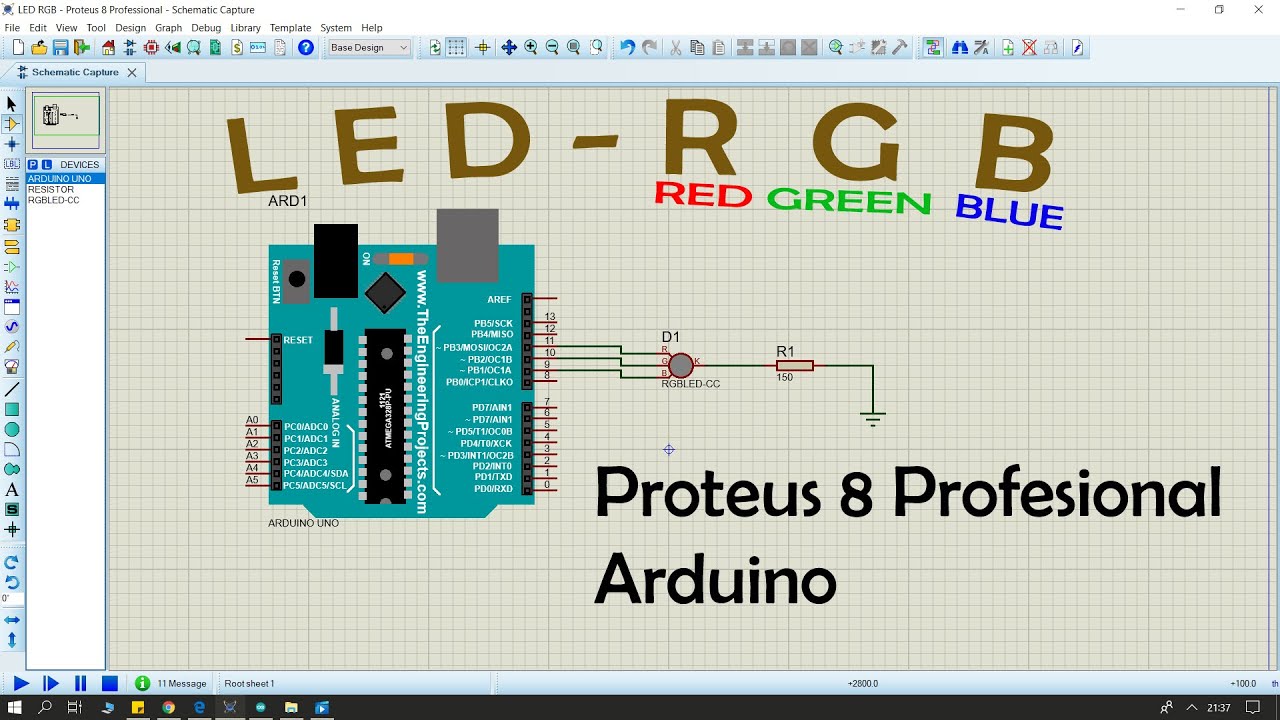
Task: Select Wire Label mode LBL tool
Action: tap(12, 164)
